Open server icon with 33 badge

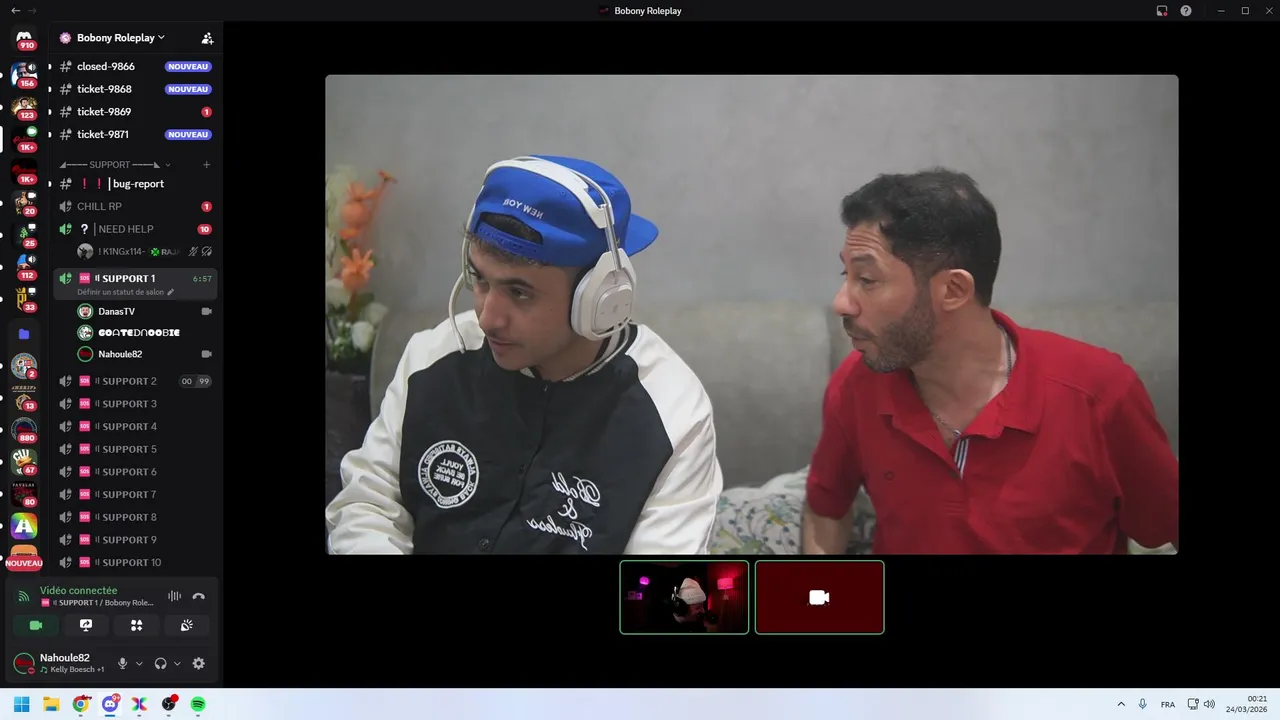point(24,298)
